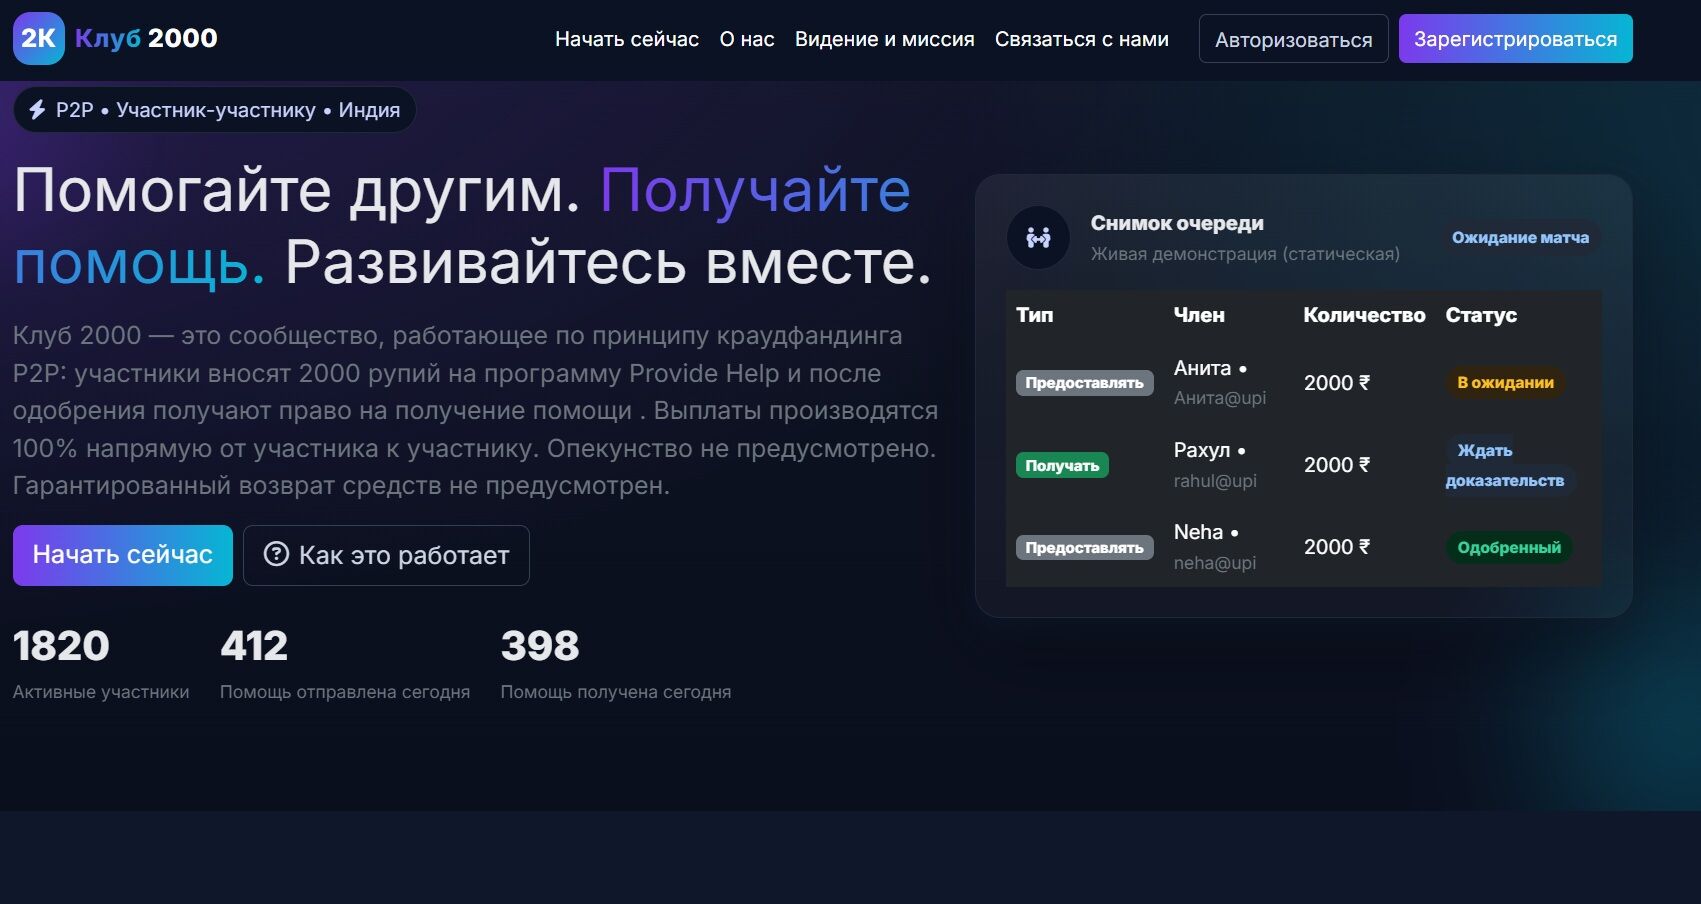Open the Начать сейчас navigation item

pyautogui.click(x=626, y=39)
